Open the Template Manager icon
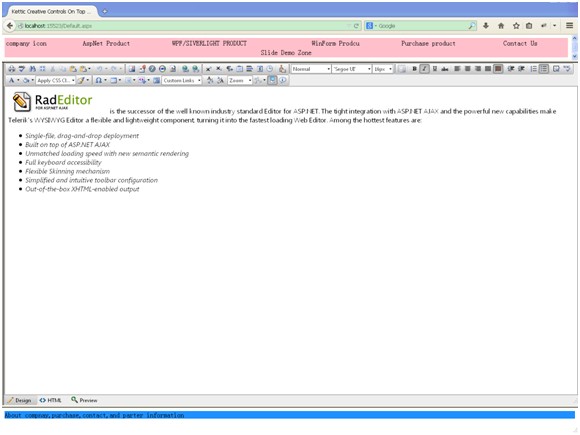The height and width of the screenshot is (435, 580). click(172, 69)
